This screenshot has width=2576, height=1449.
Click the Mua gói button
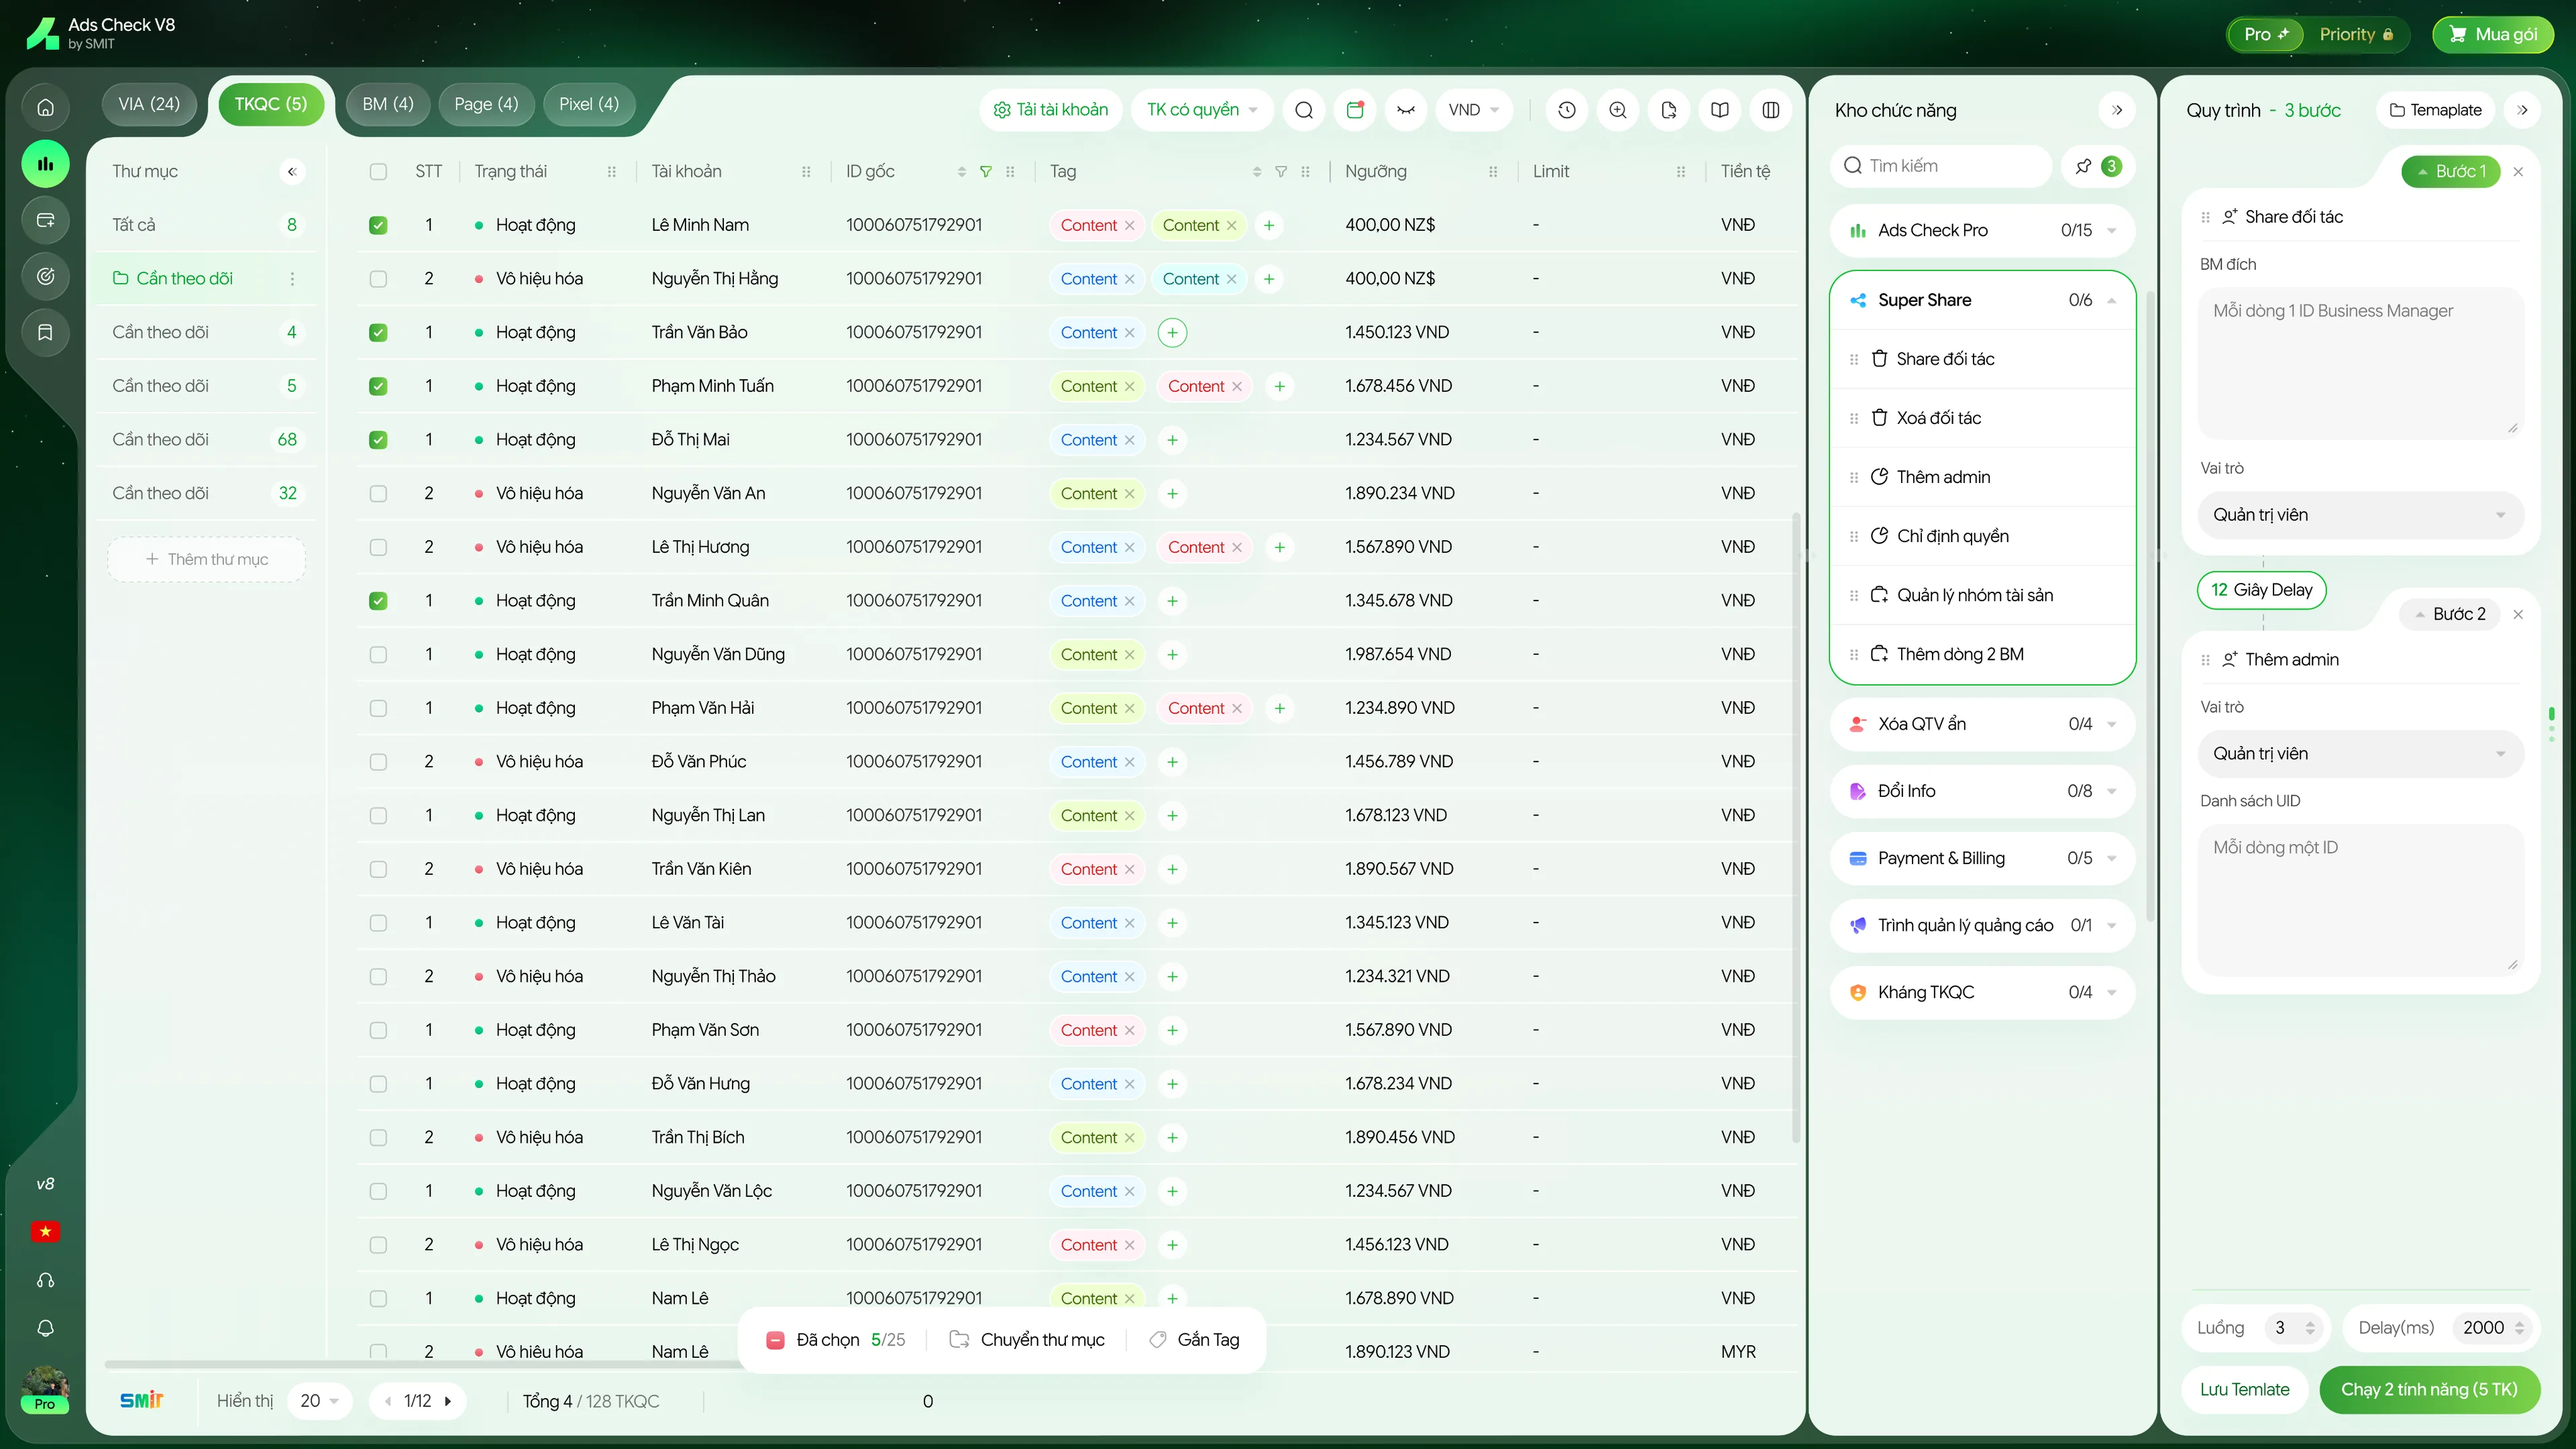(2493, 34)
